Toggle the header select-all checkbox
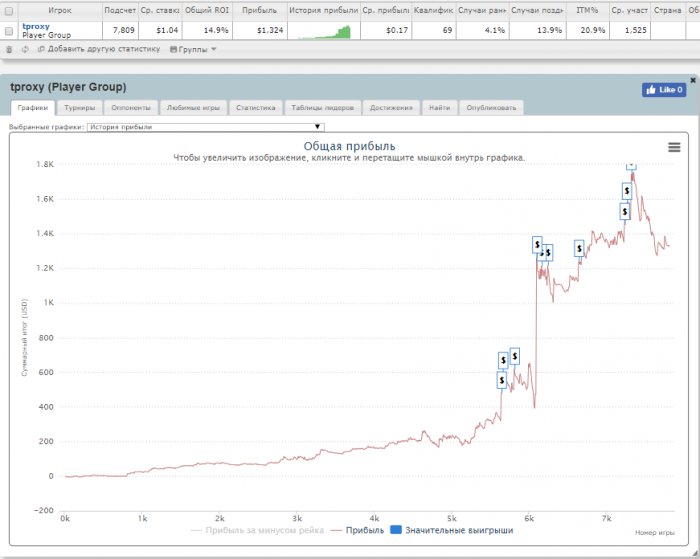 coord(8,11)
